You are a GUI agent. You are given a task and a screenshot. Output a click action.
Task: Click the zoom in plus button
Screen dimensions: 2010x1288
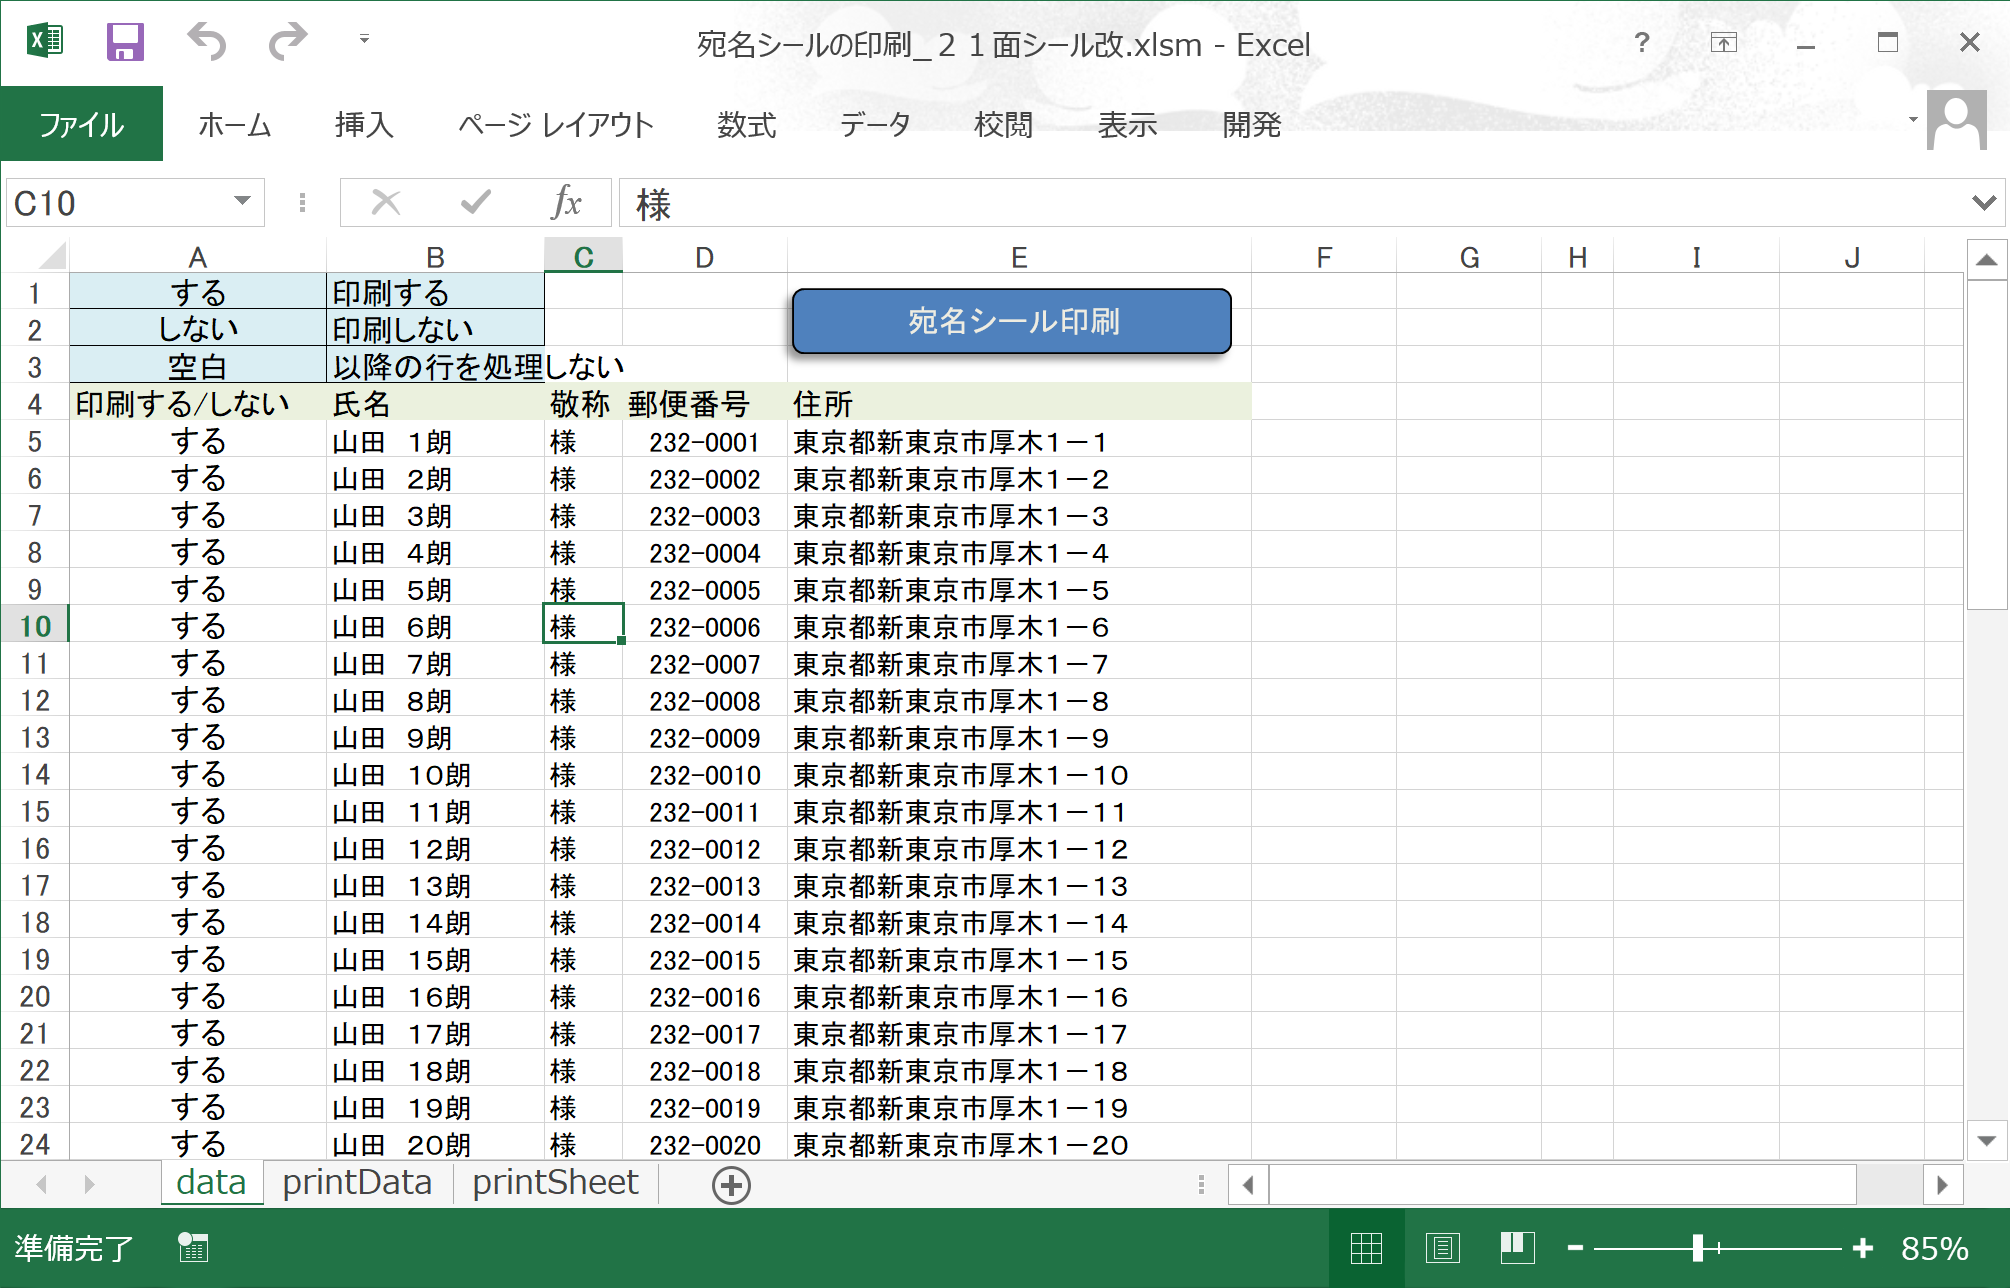point(1862,1248)
